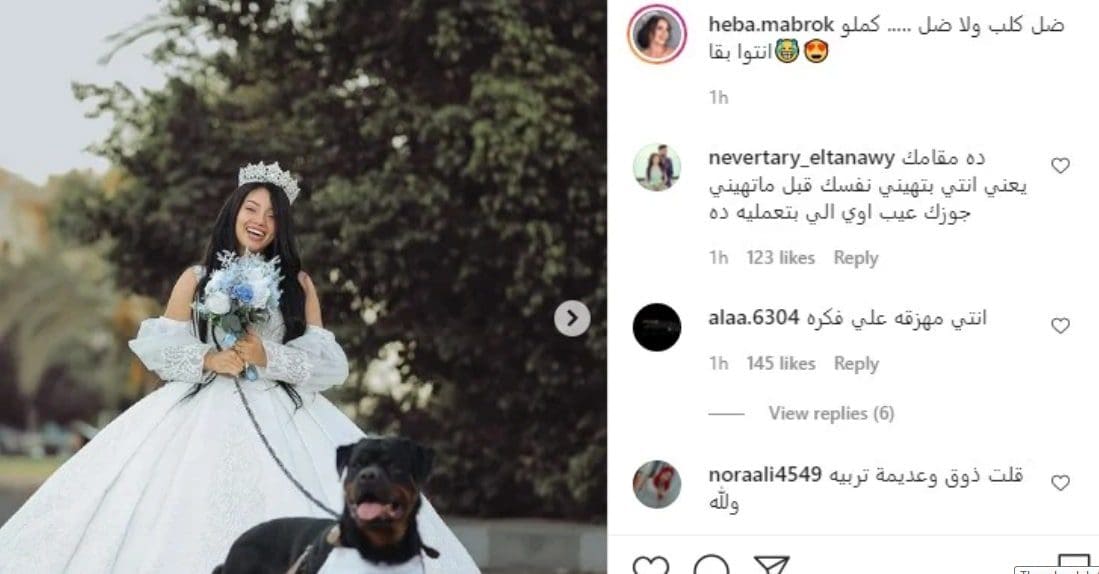
Task: Show 123 likes on first comment
Action: pyautogui.click(x=780, y=258)
